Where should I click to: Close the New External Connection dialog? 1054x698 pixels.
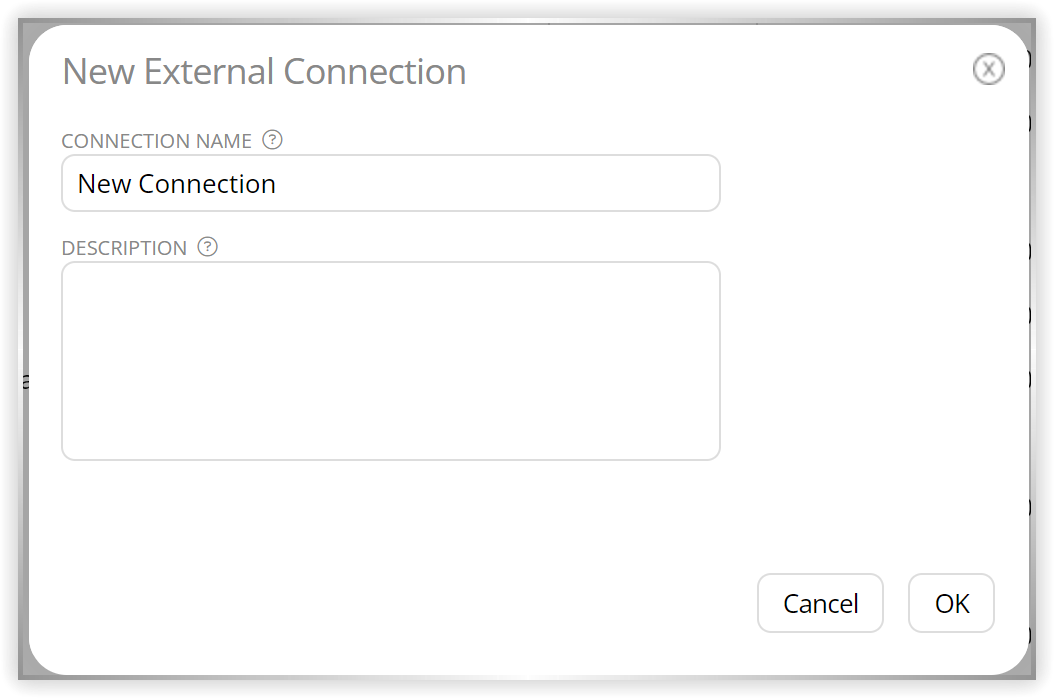pos(988,69)
